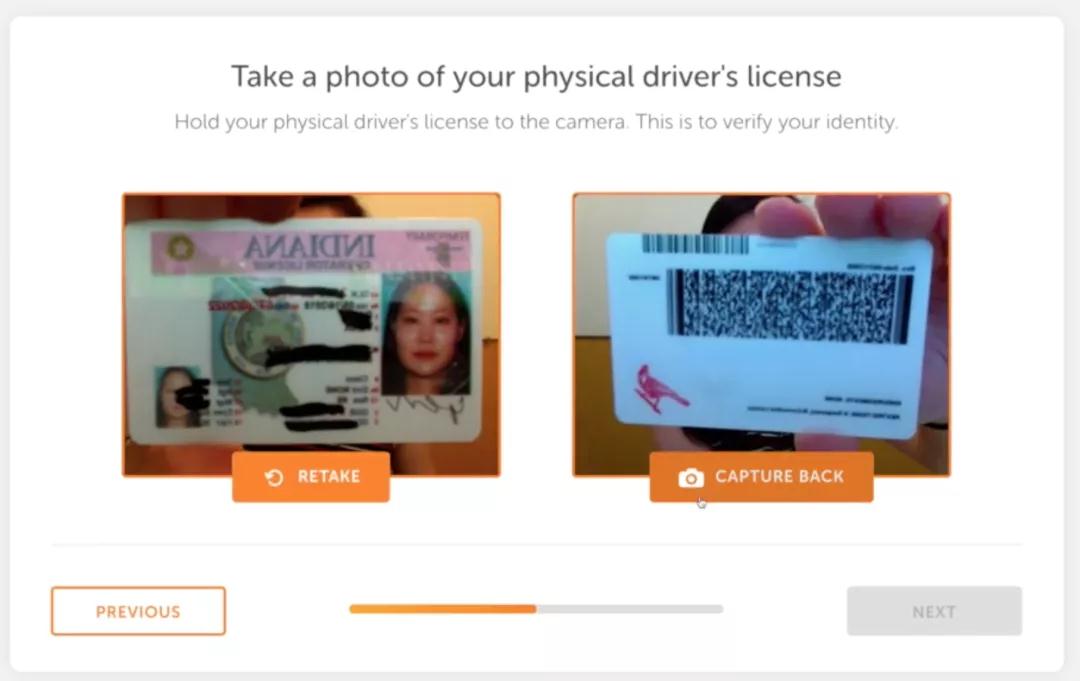Click the large 2D barcode on license back
The image size is (1080, 681).
(x=789, y=304)
